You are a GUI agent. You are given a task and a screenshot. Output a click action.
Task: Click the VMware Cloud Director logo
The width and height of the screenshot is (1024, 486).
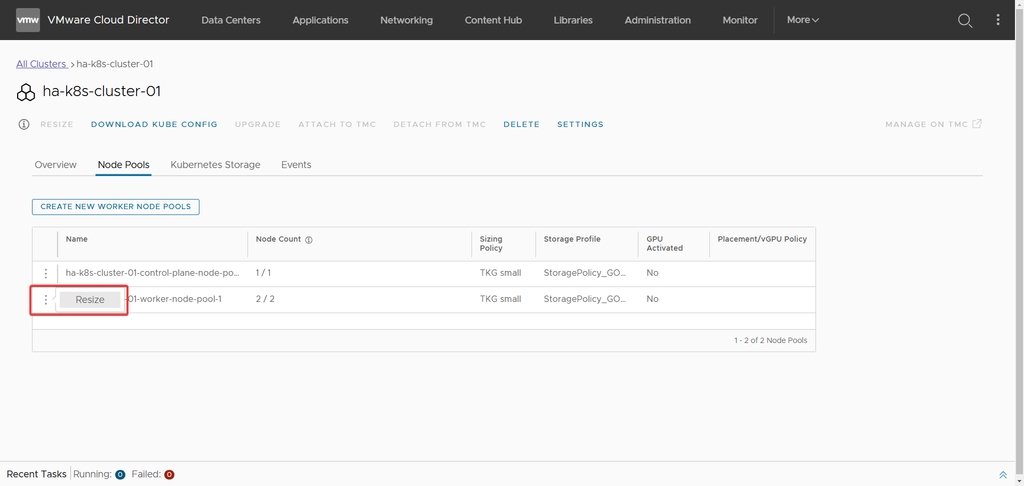point(28,20)
